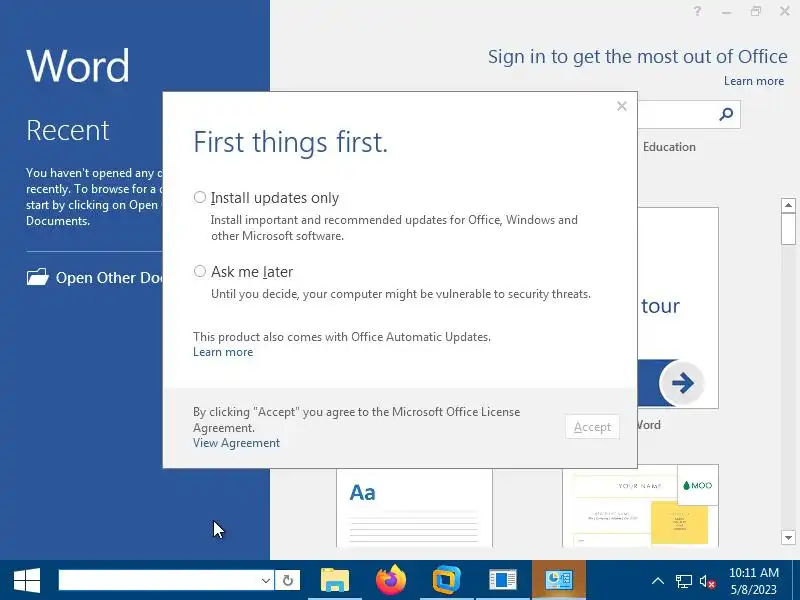Image resolution: width=800 pixels, height=600 pixels.
Task: Click the scroll up arrow of the template list
Action: point(788,205)
